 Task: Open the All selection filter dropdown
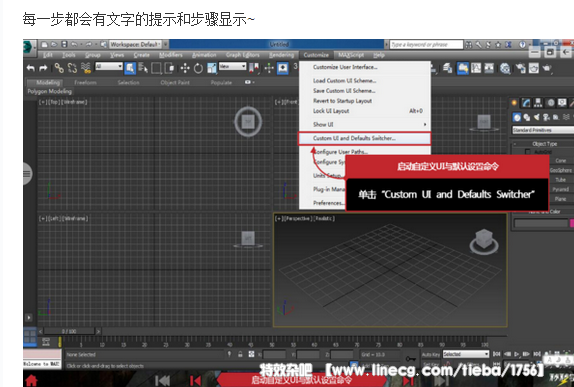[109, 66]
